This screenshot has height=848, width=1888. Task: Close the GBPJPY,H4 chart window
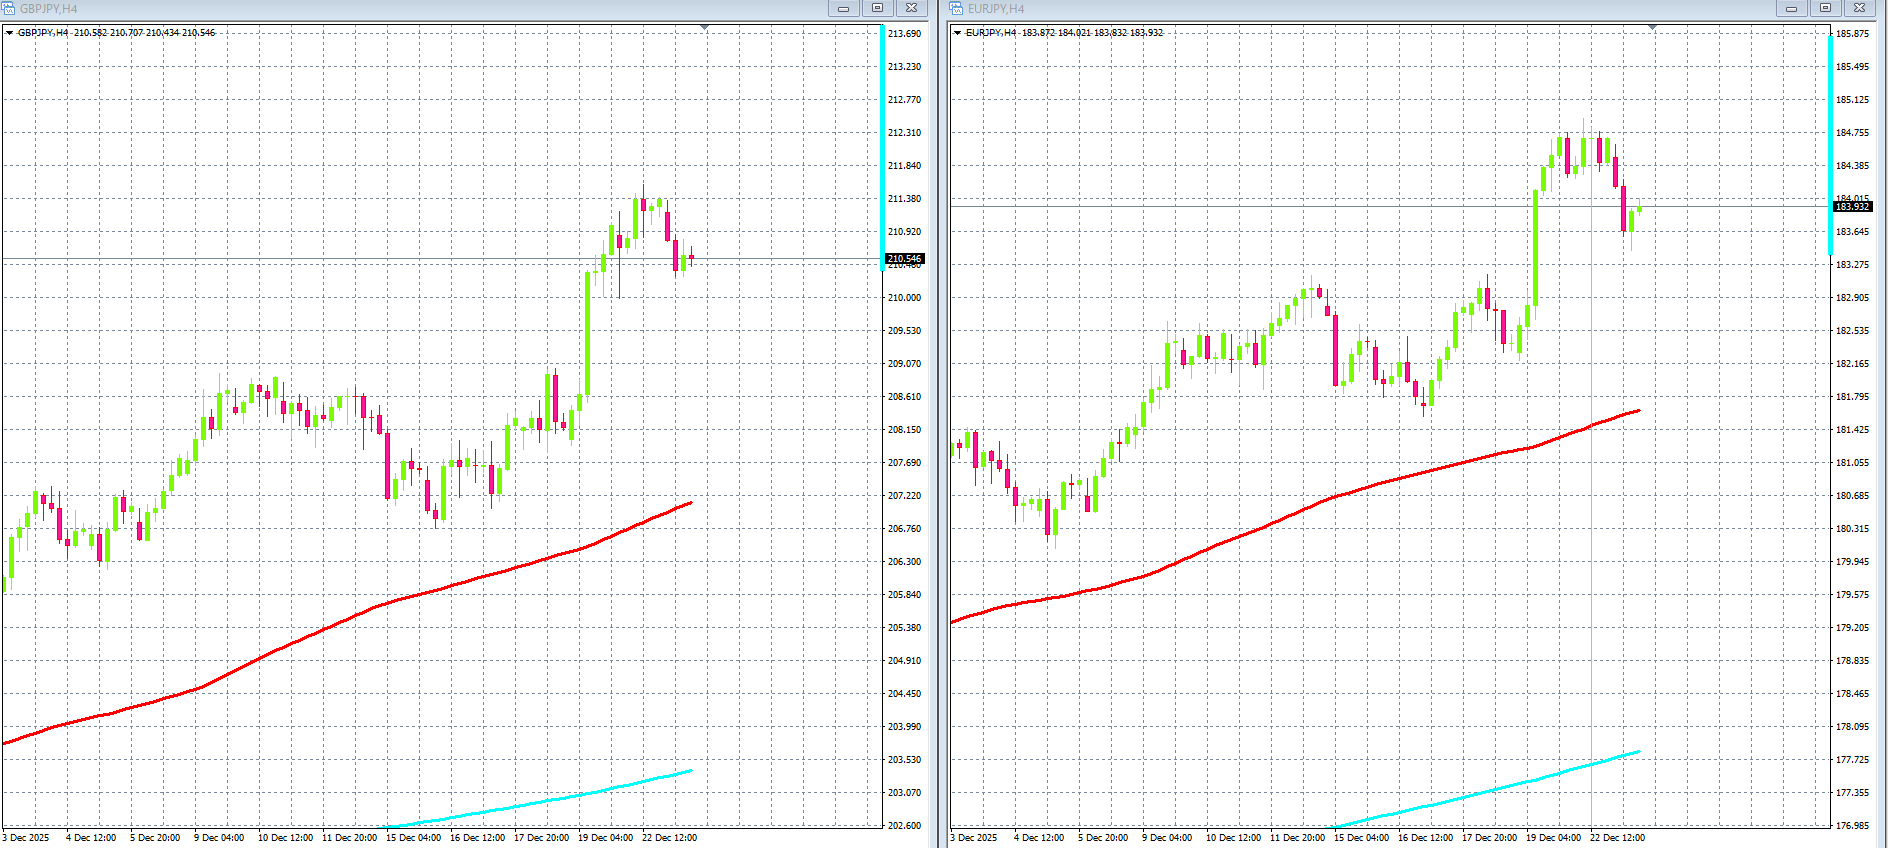point(911,8)
